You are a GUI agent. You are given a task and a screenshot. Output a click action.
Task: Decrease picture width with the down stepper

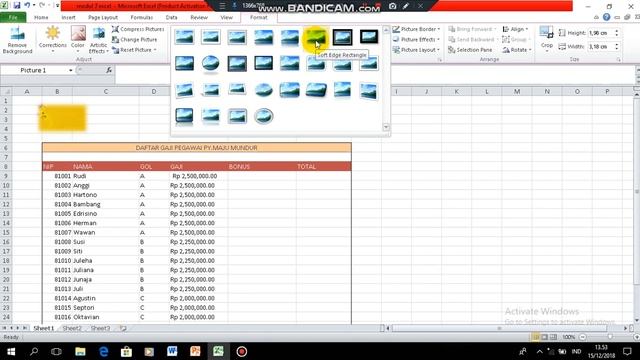tap(617, 49)
